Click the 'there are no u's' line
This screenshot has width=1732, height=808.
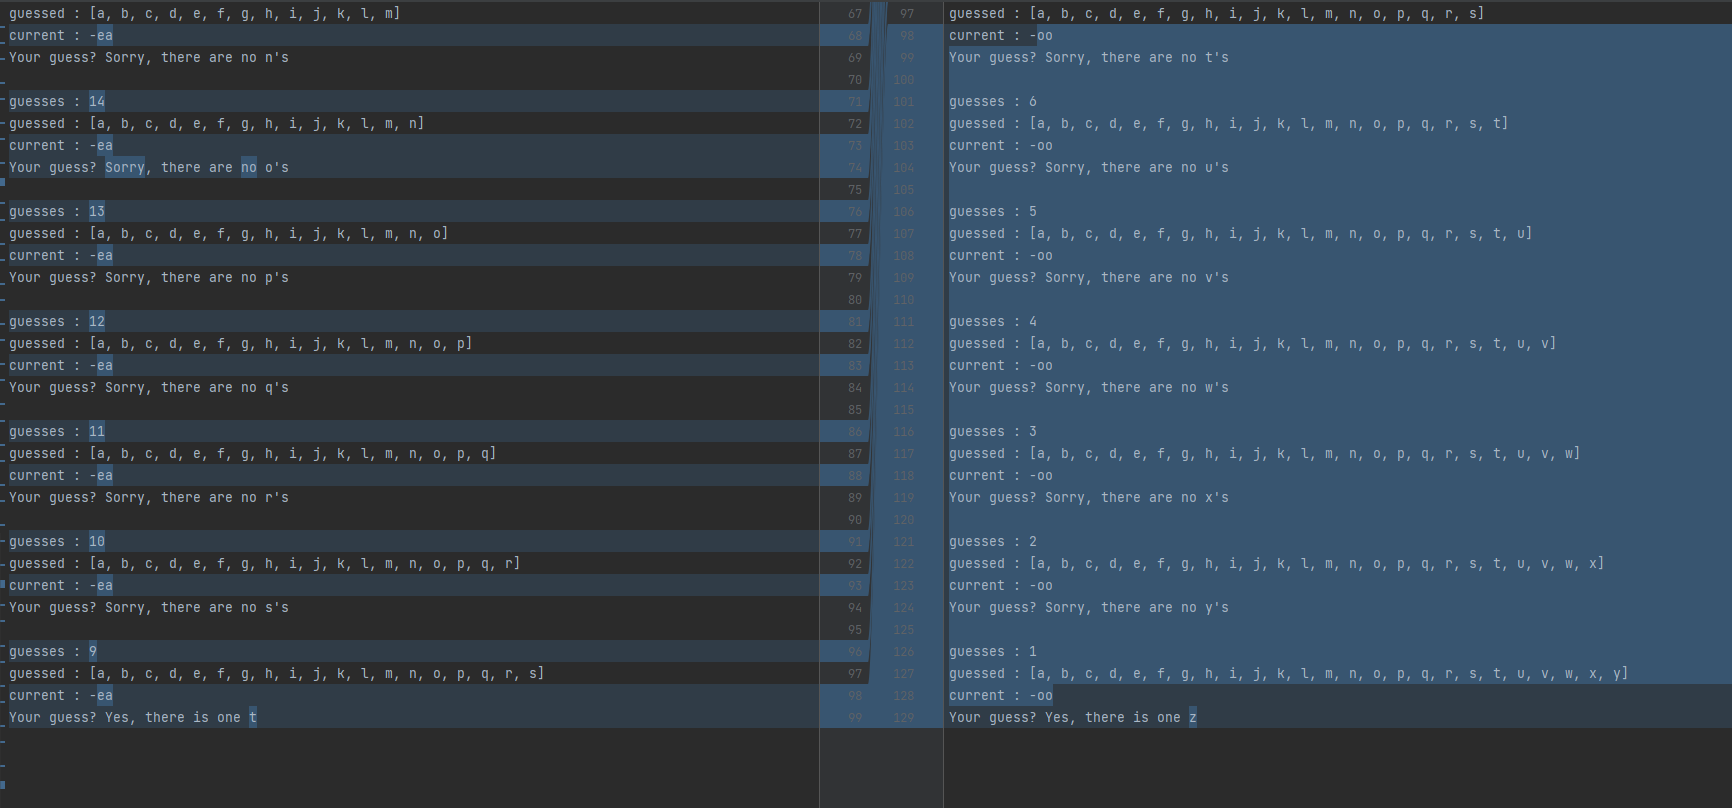tap(1164, 168)
